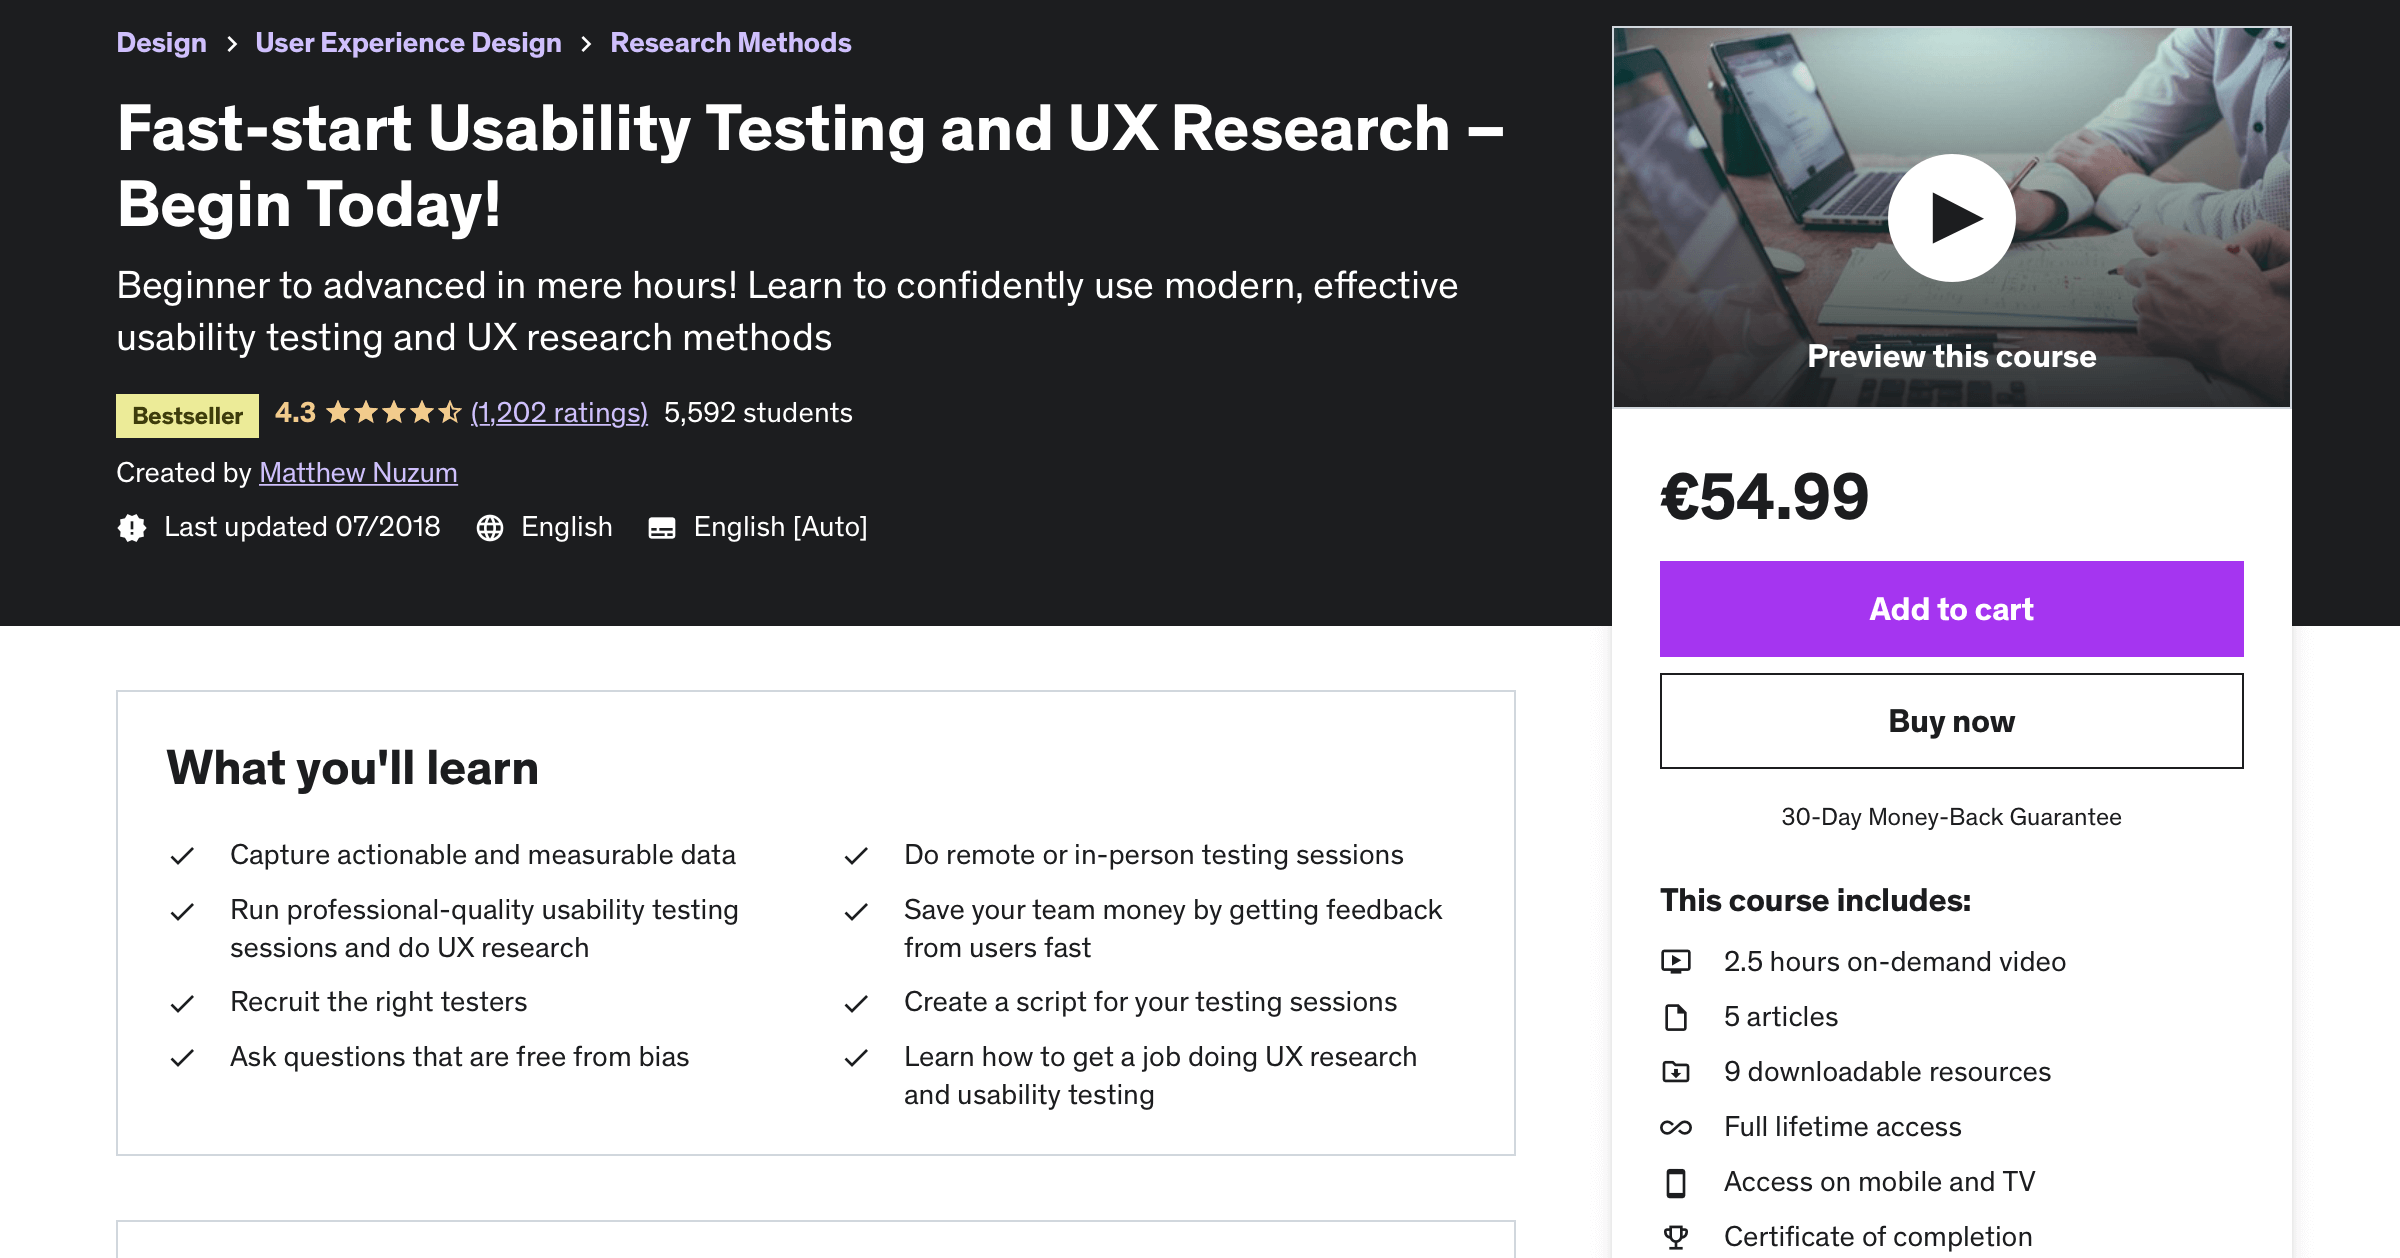Open the Design breadcrumb category
Viewport: 2400px width, 1258px height.
[162, 43]
